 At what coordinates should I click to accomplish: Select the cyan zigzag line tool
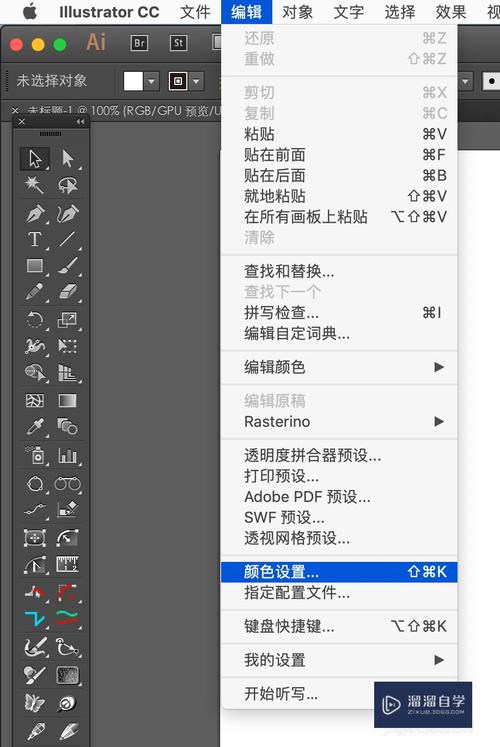35,619
